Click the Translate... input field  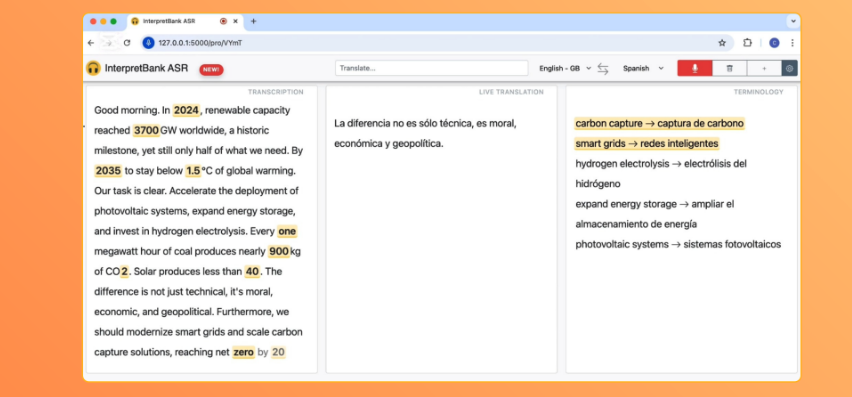[431, 68]
